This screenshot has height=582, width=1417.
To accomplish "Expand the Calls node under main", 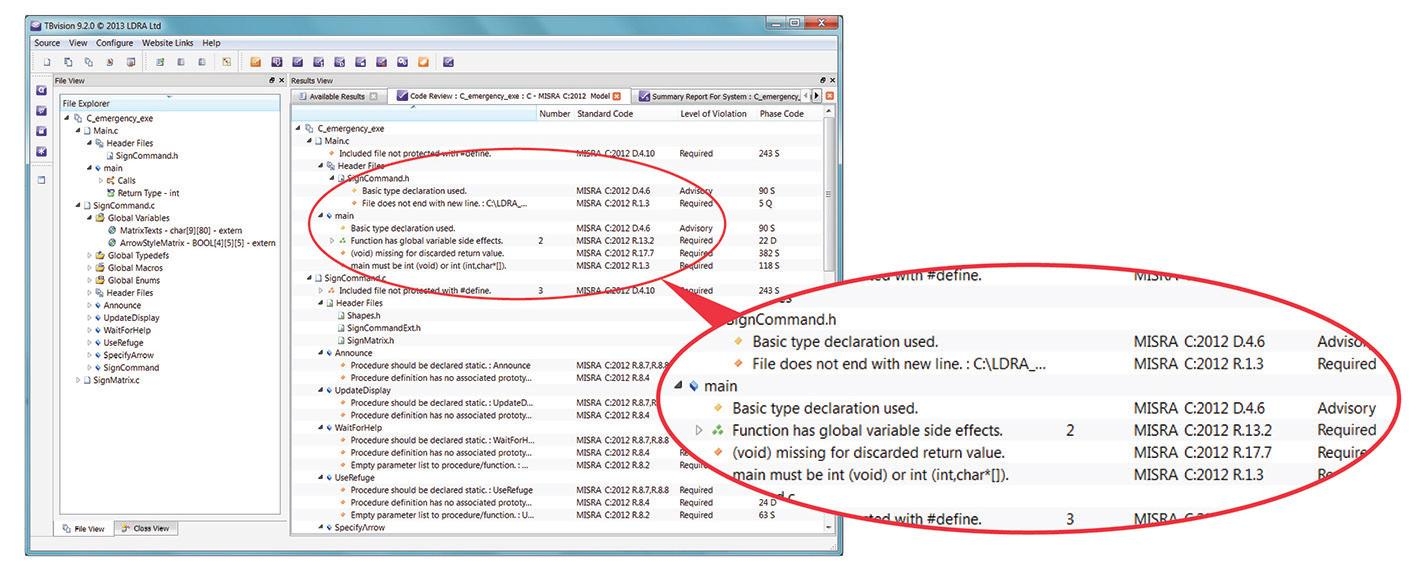I will (100, 181).
